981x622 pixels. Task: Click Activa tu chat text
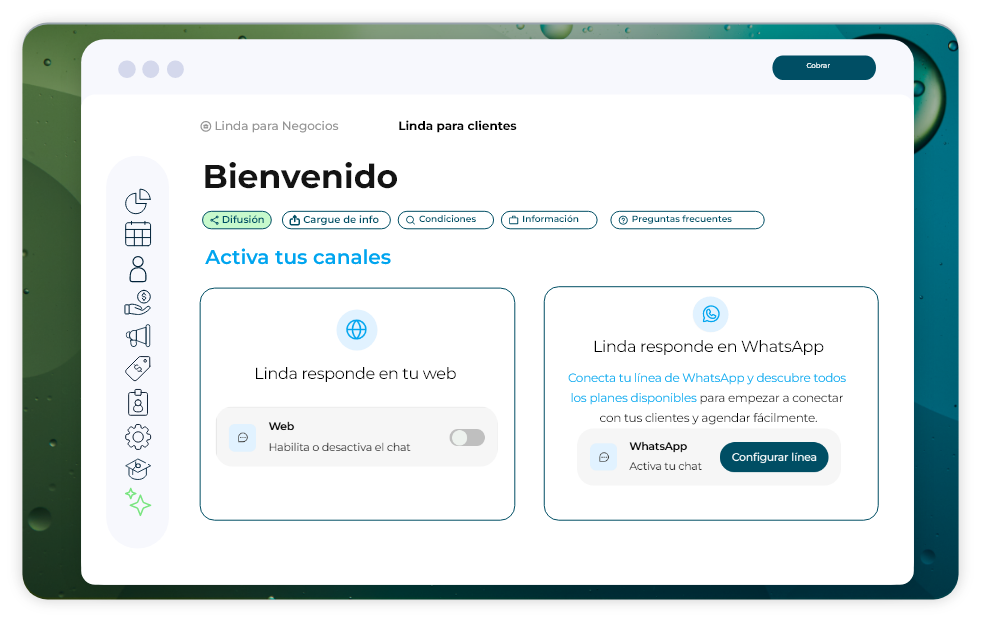coord(665,466)
